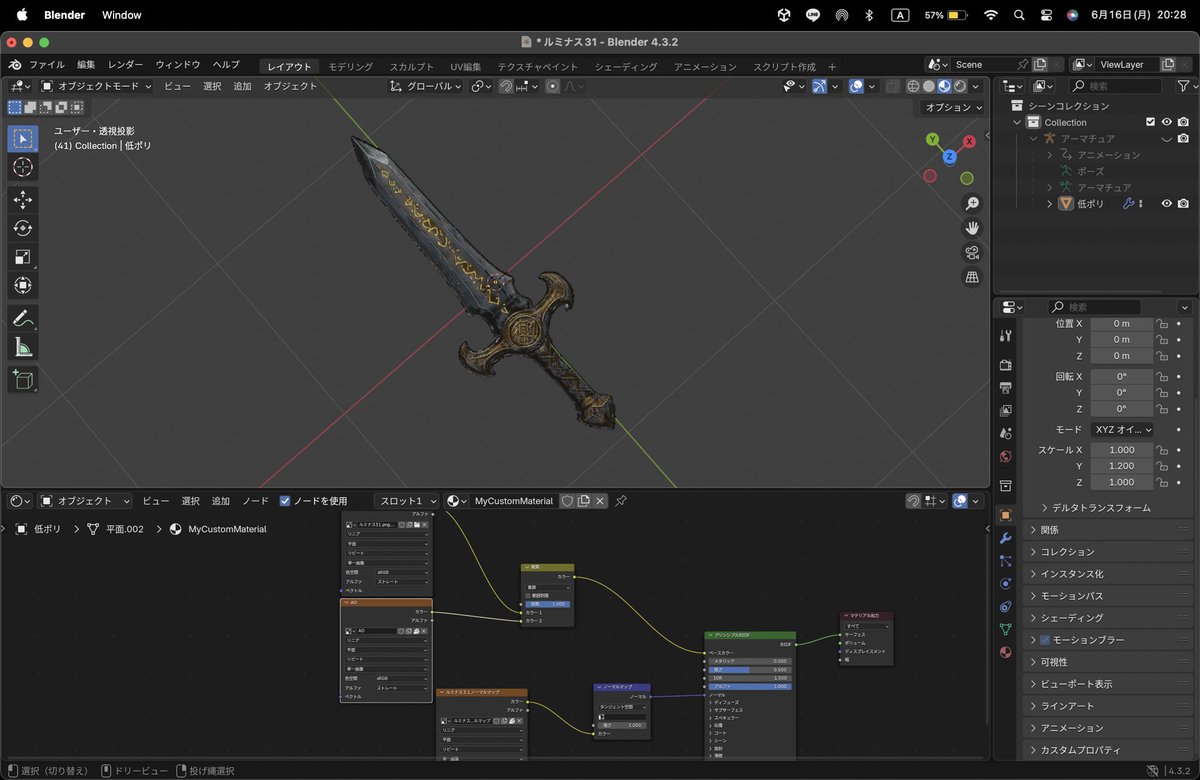This screenshot has width=1200, height=780.
Task: Activate the Scale tool
Action: click(23, 257)
